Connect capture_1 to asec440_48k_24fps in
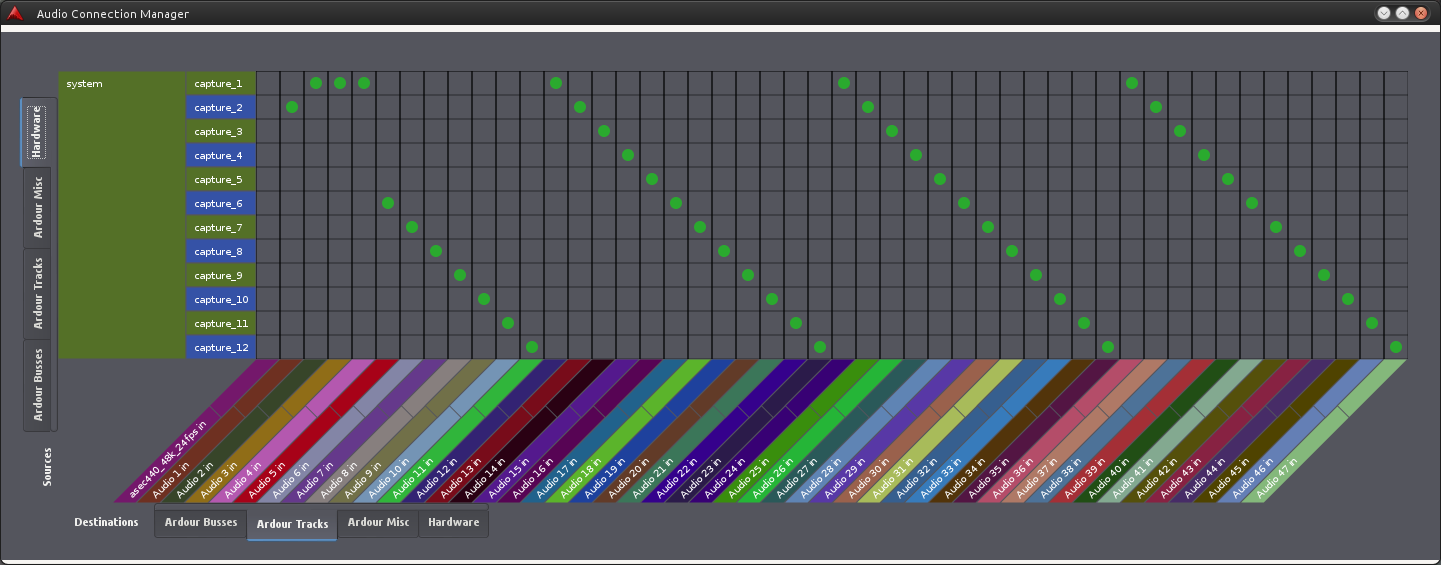This screenshot has width=1441, height=565. point(268,83)
